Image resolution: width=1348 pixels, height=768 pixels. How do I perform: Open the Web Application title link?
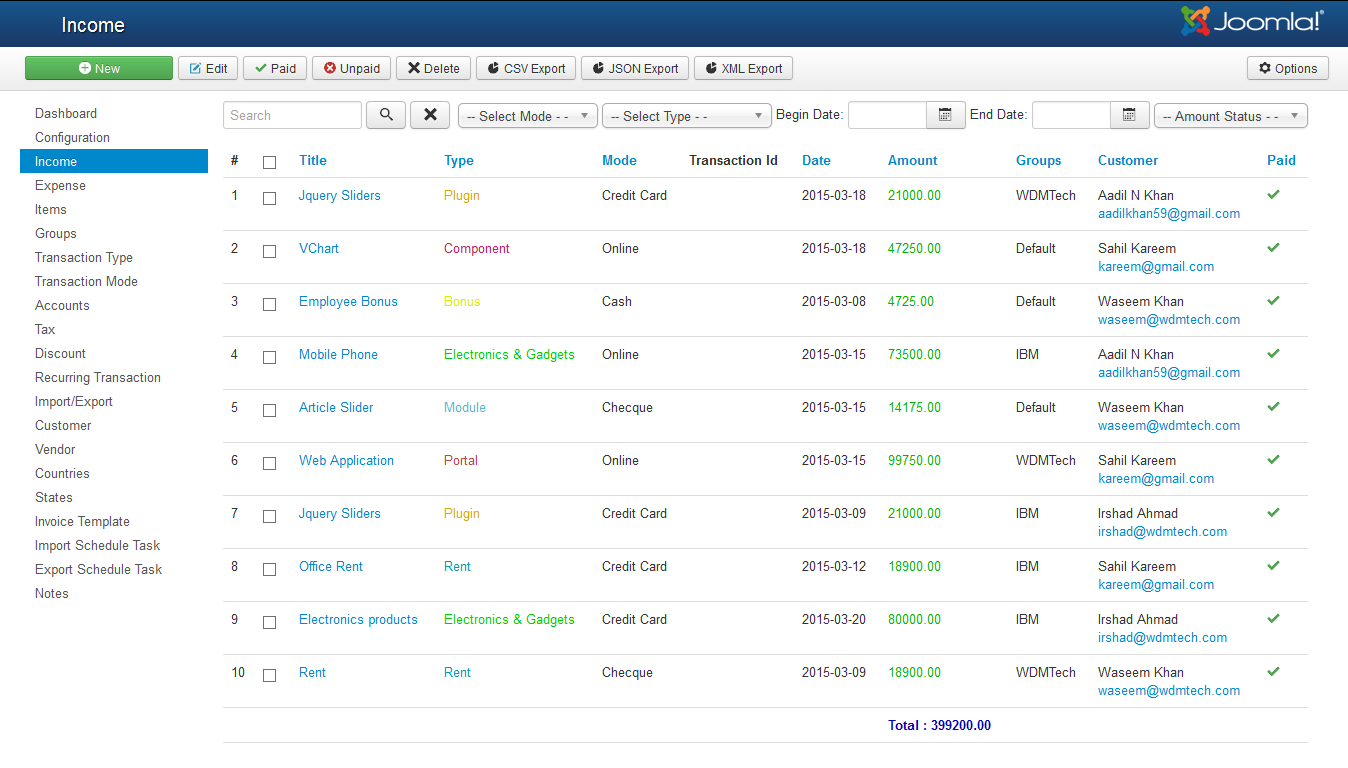point(346,460)
